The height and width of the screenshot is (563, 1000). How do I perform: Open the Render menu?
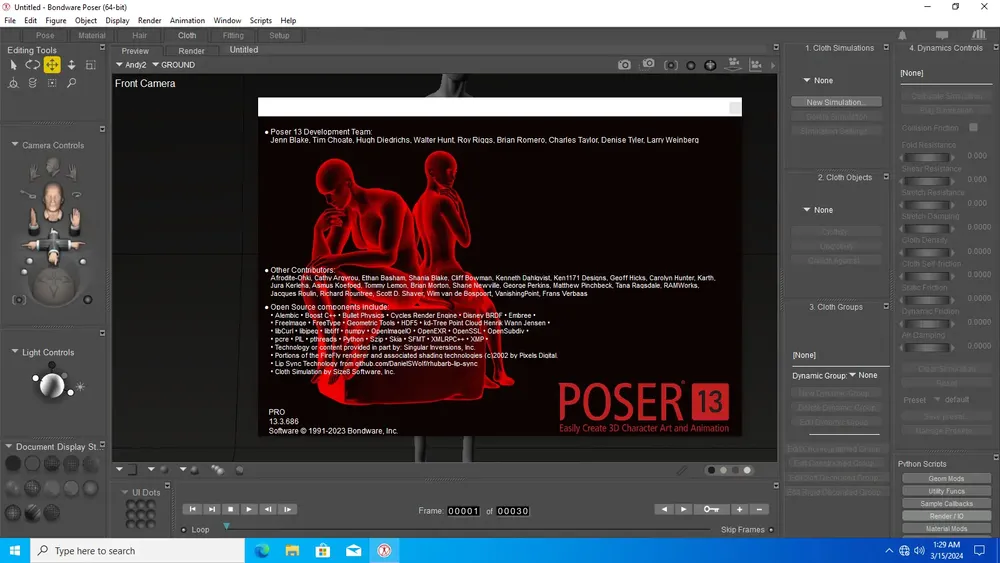(150, 20)
